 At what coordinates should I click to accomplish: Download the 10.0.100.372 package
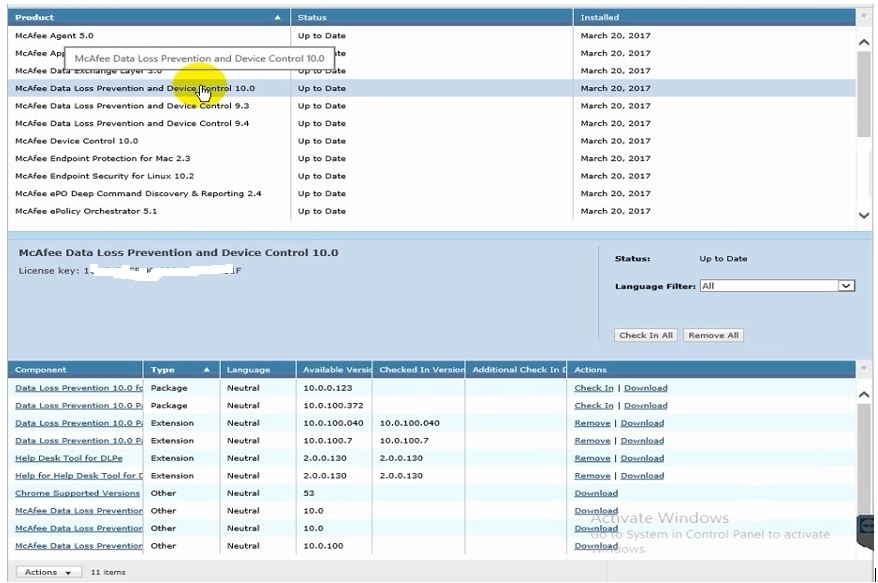click(x=645, y=406)
